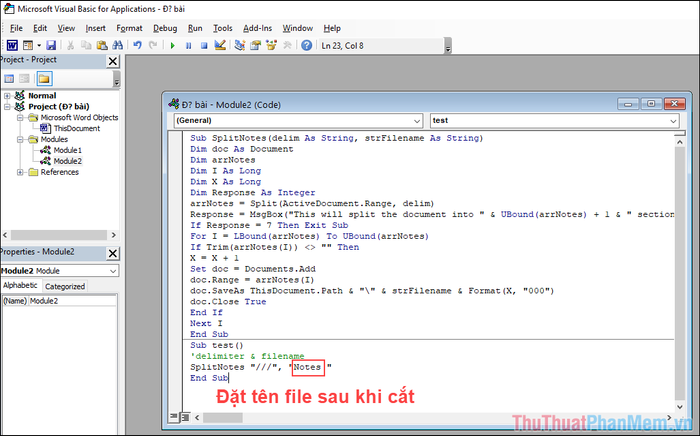Click the code window horizontal scrollbar thumb

pos(223,418)
